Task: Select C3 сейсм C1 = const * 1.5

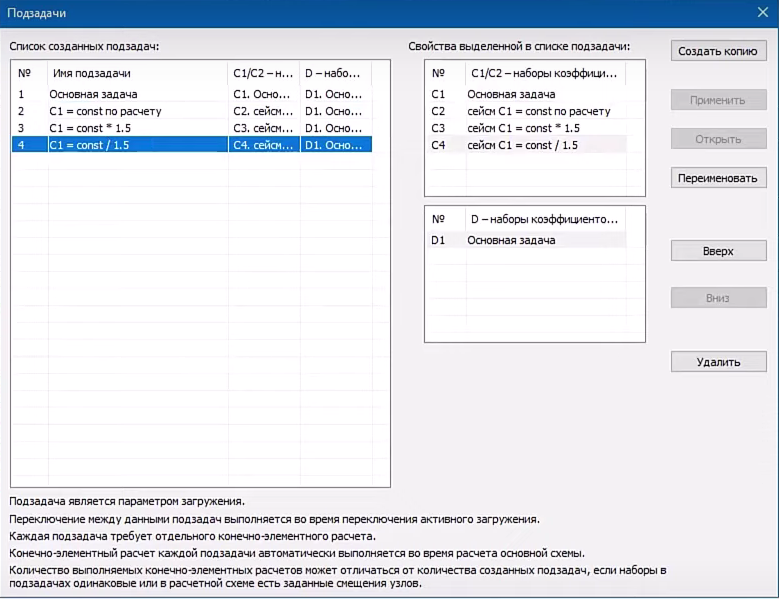Action: tap(523, 128)
